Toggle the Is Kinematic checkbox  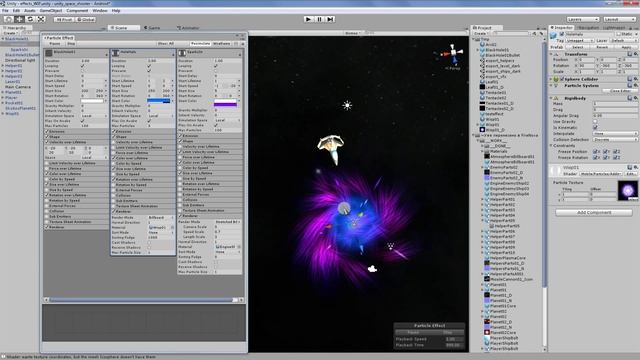coord(595,127)
